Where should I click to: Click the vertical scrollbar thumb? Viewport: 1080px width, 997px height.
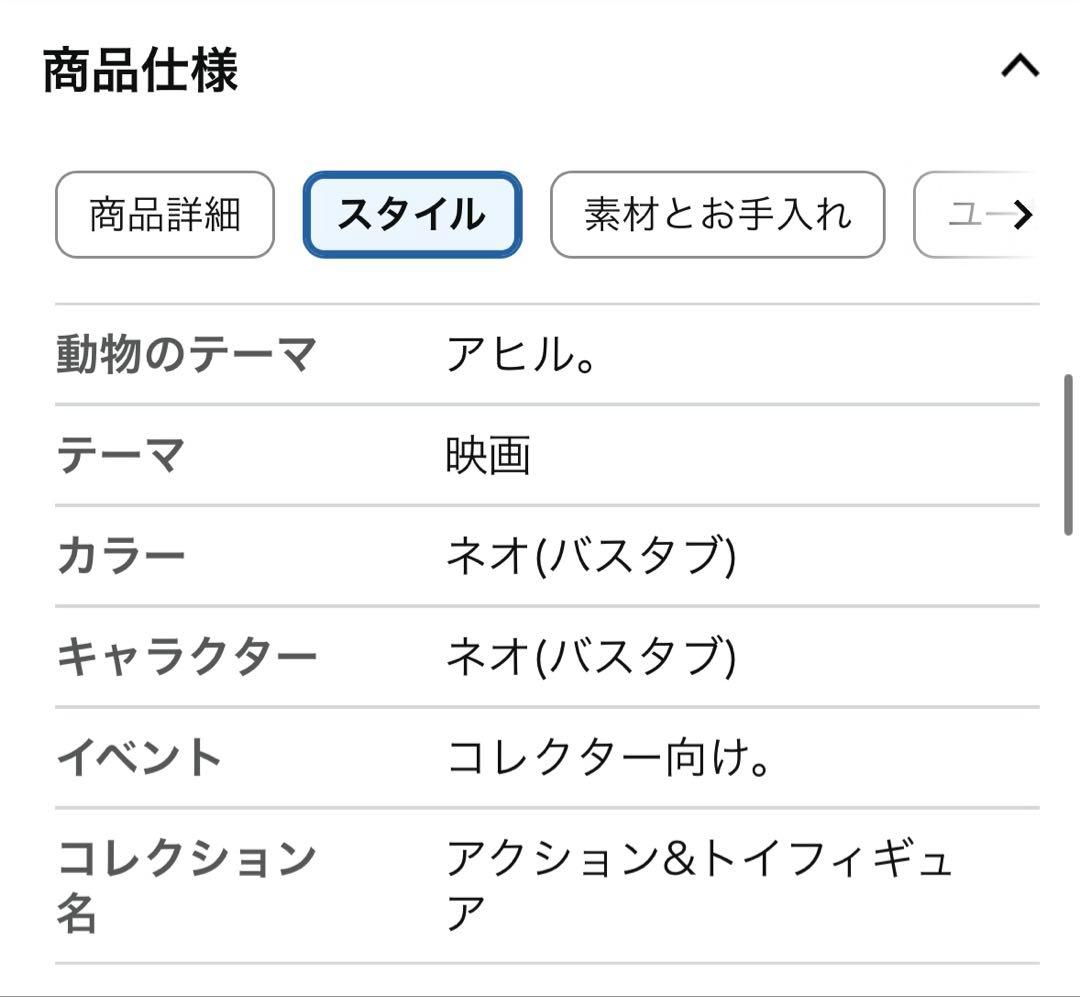click(x=1068, y=455)
